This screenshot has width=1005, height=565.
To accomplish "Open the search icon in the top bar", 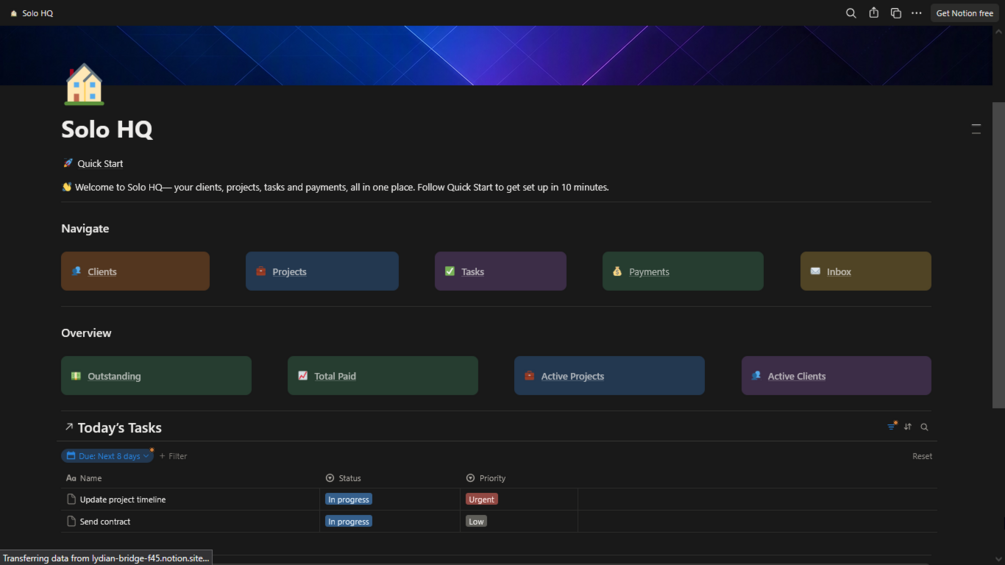I will point(851,13).
